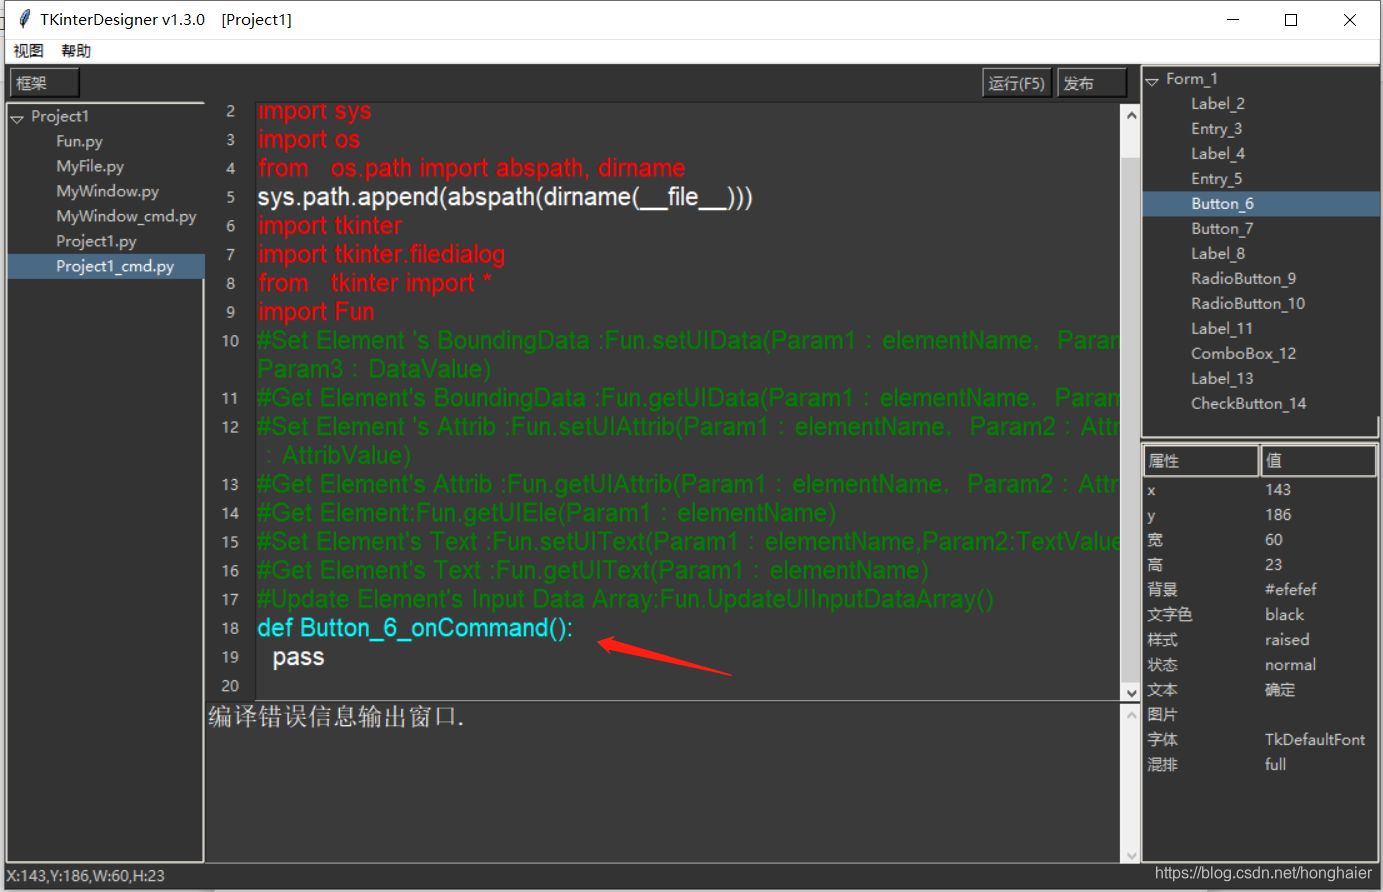The height and width of the screenshot is (892, 1383).
Task: Close the TKinterDesigner window
Action: (x=1350, y=20)
